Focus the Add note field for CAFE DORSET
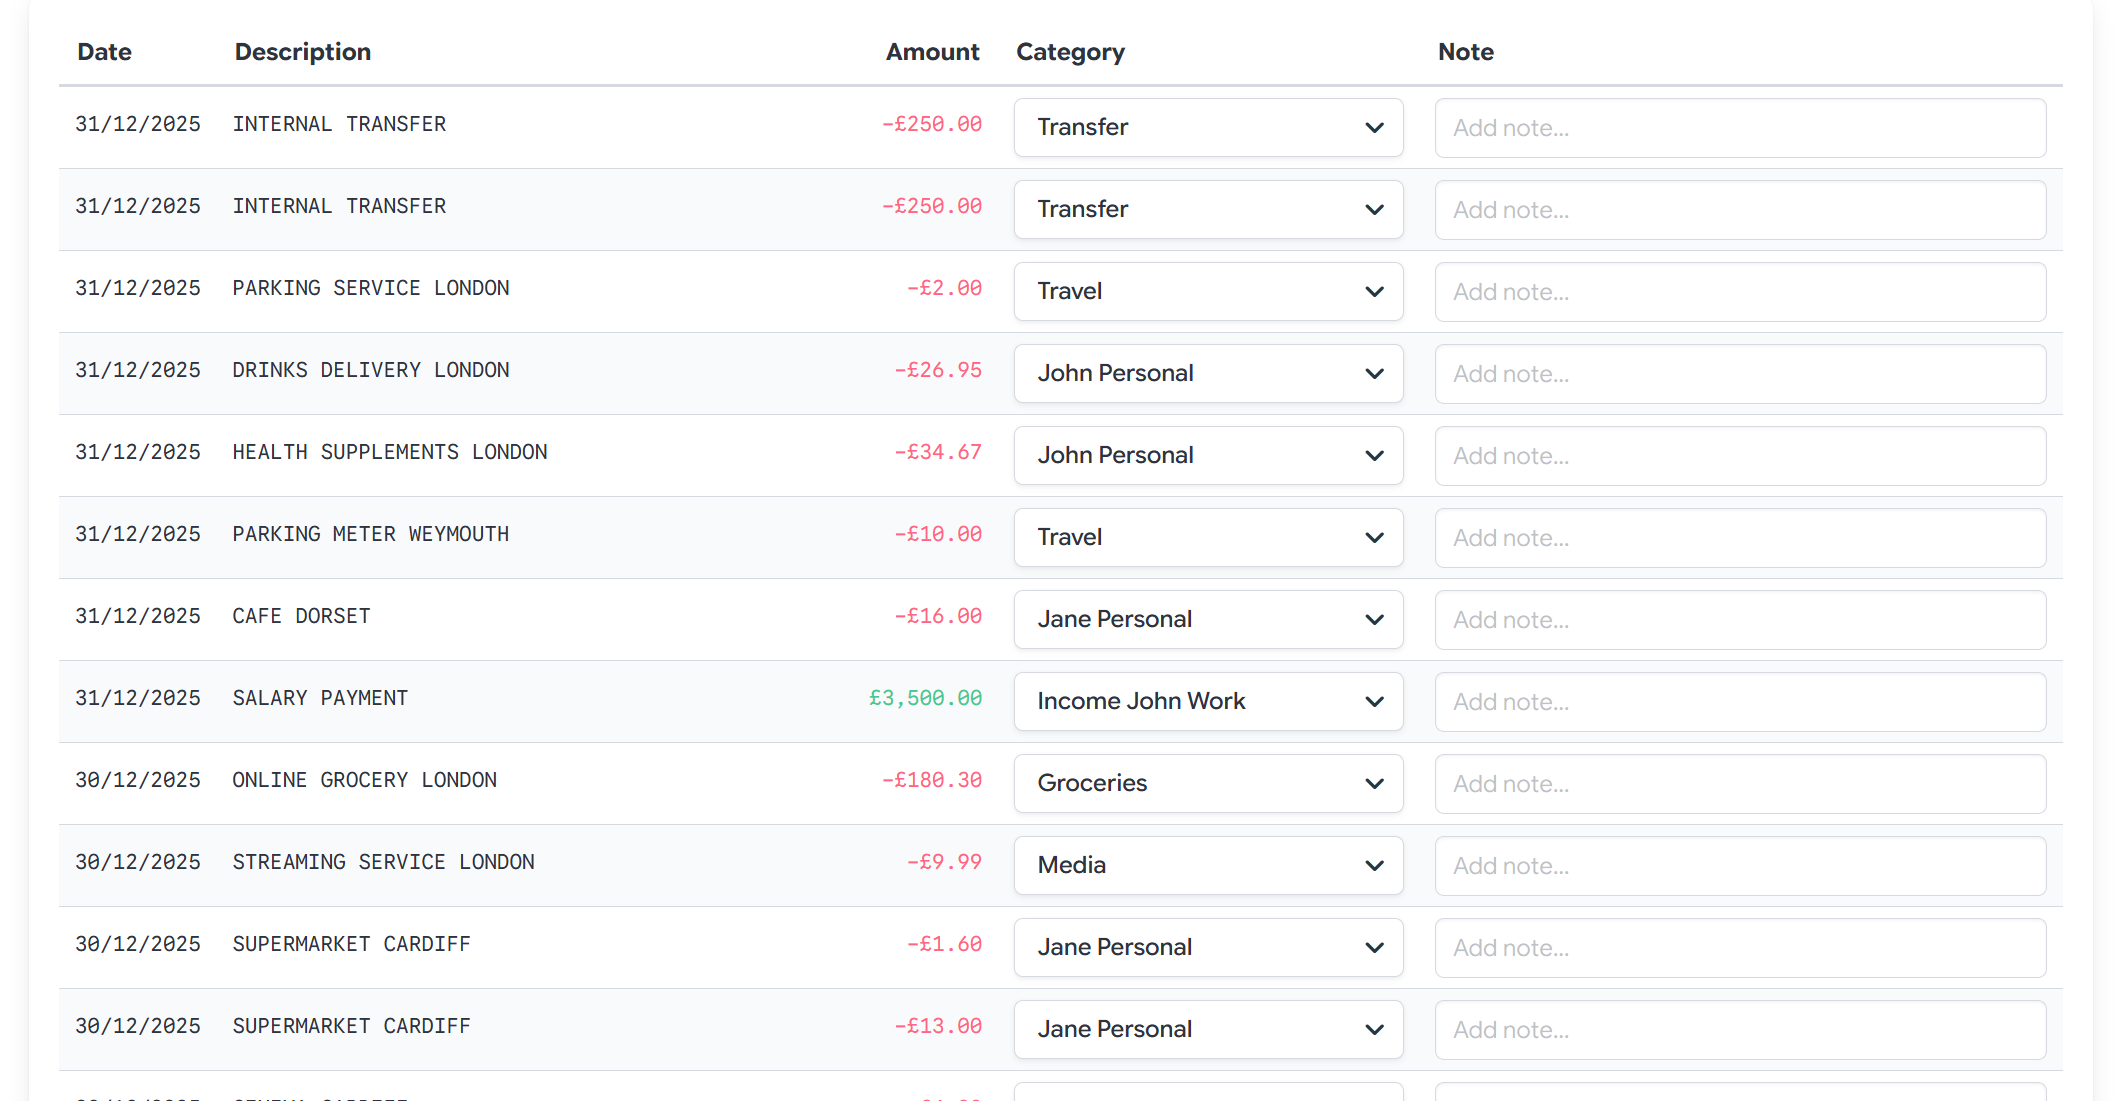The width and height of the screenshot is (2119, 1101). point(1740,619)
